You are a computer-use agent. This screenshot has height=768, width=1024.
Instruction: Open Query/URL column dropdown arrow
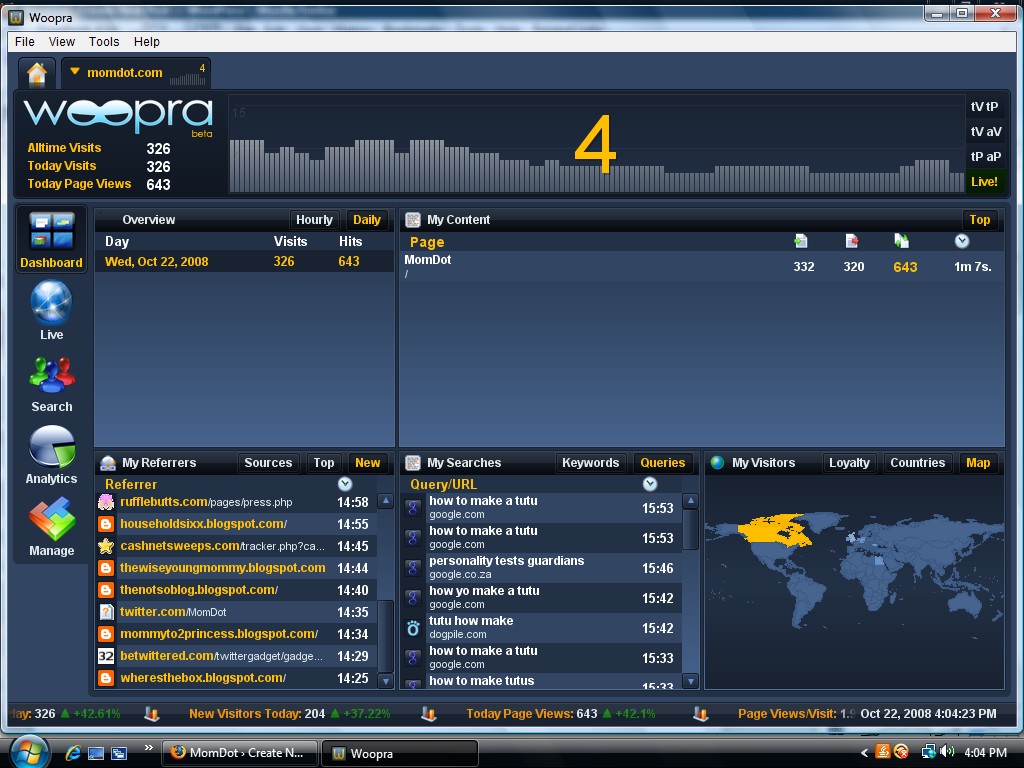pyautogui.click(x=649, y=484)
